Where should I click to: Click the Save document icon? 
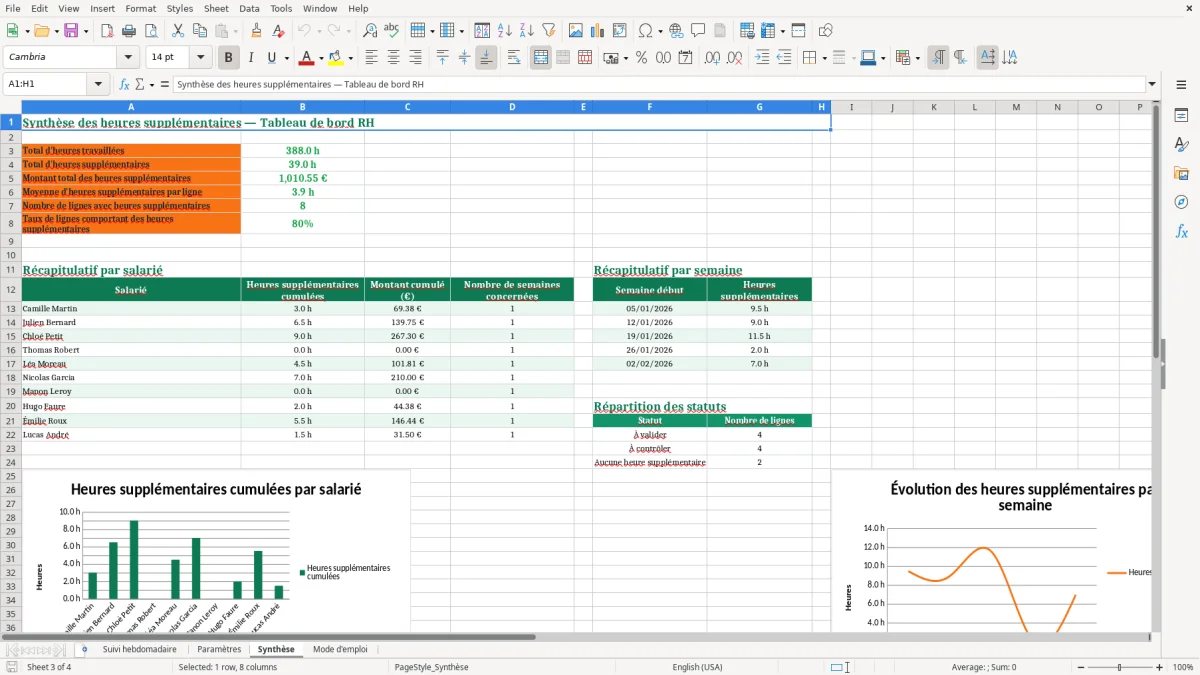pos(71,31)
